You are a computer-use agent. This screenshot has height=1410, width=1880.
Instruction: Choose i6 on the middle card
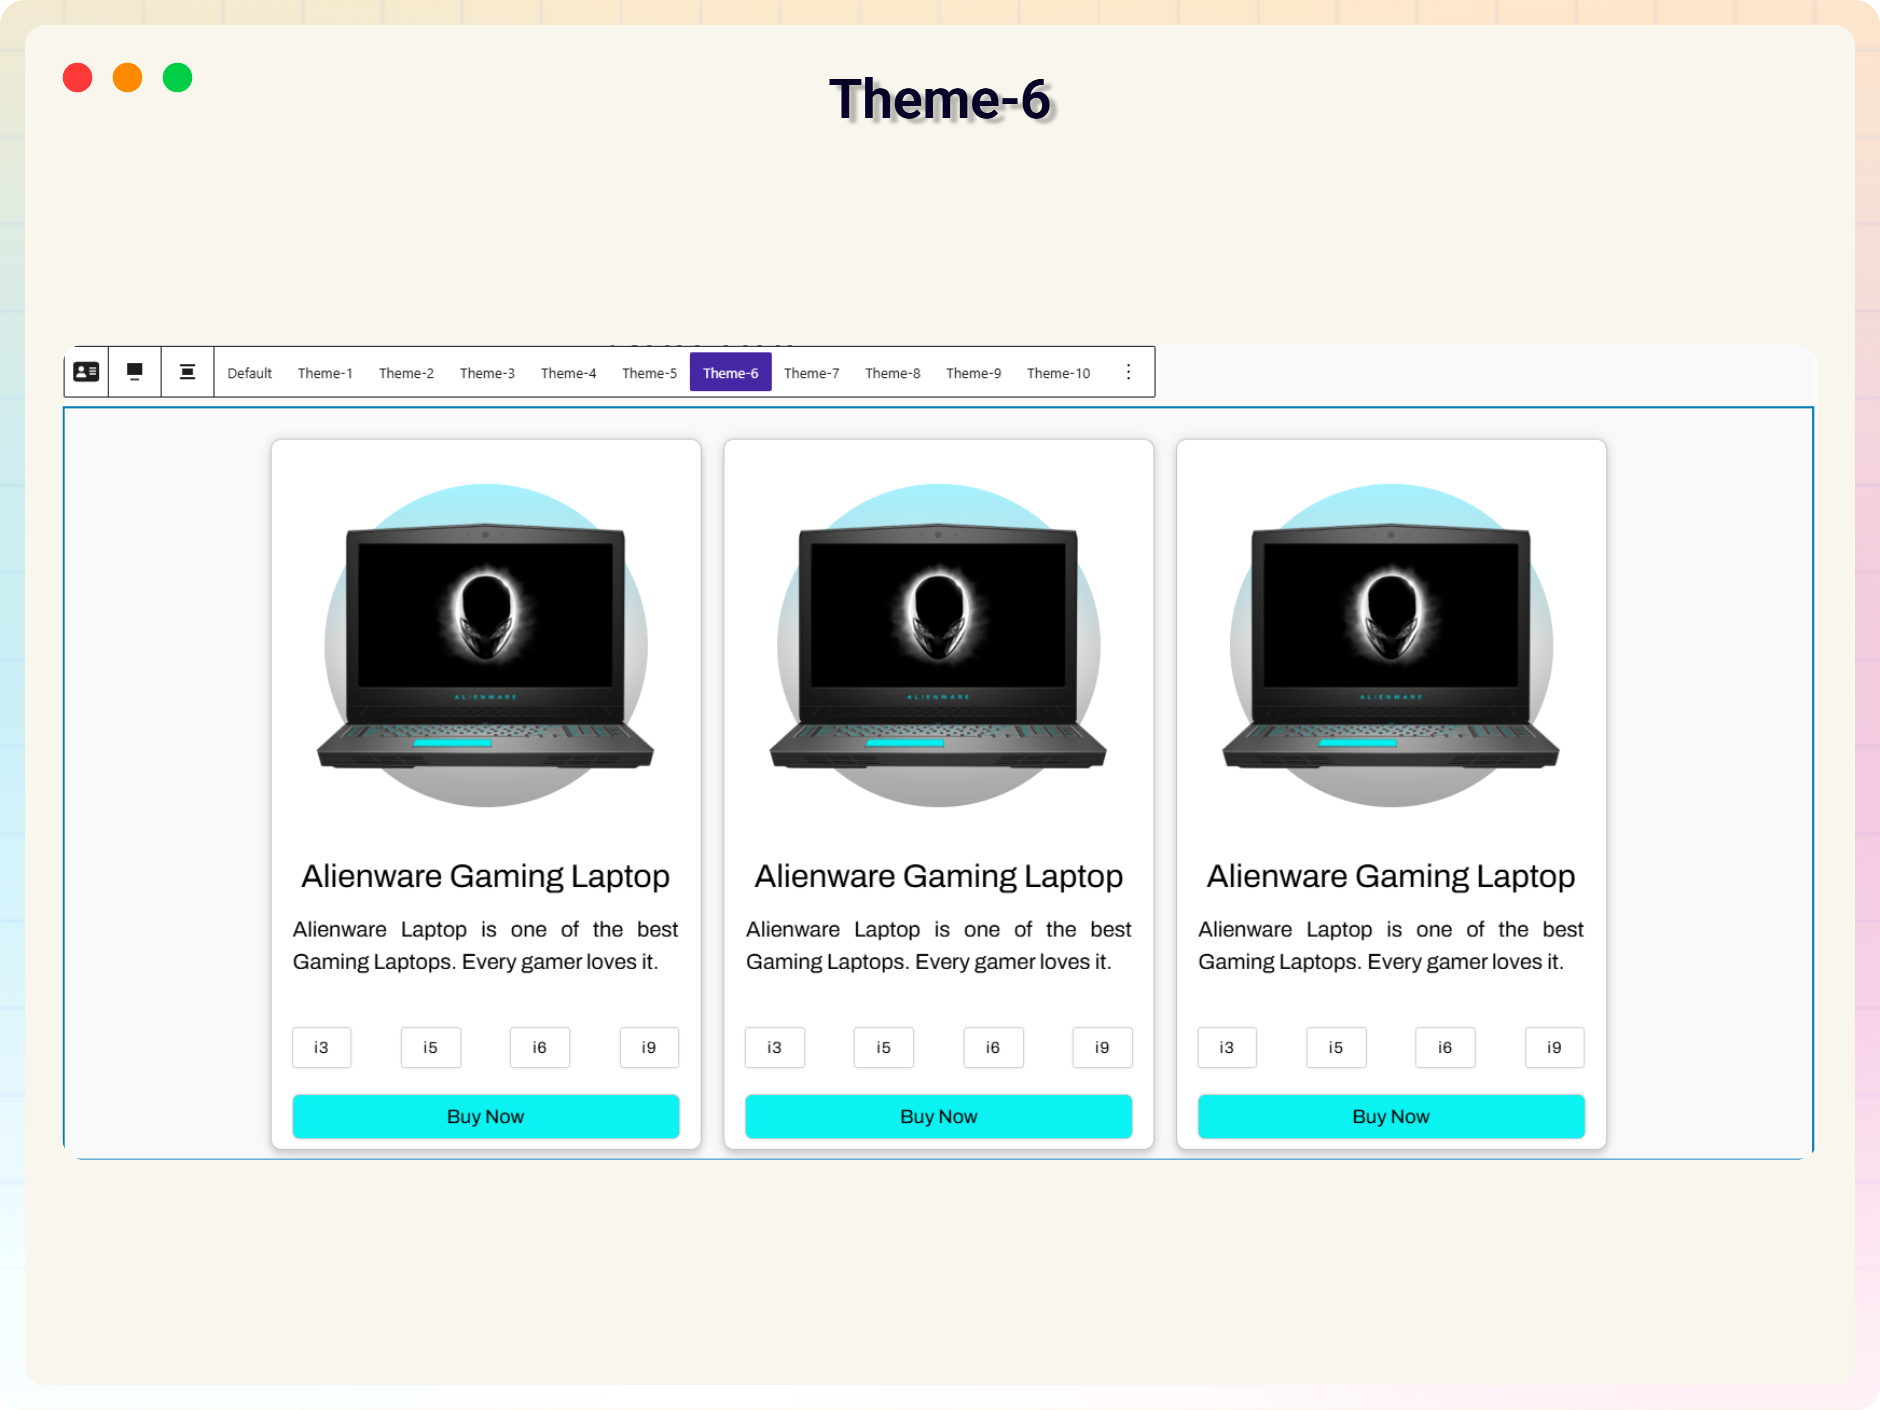click(x=993, y=1047)
